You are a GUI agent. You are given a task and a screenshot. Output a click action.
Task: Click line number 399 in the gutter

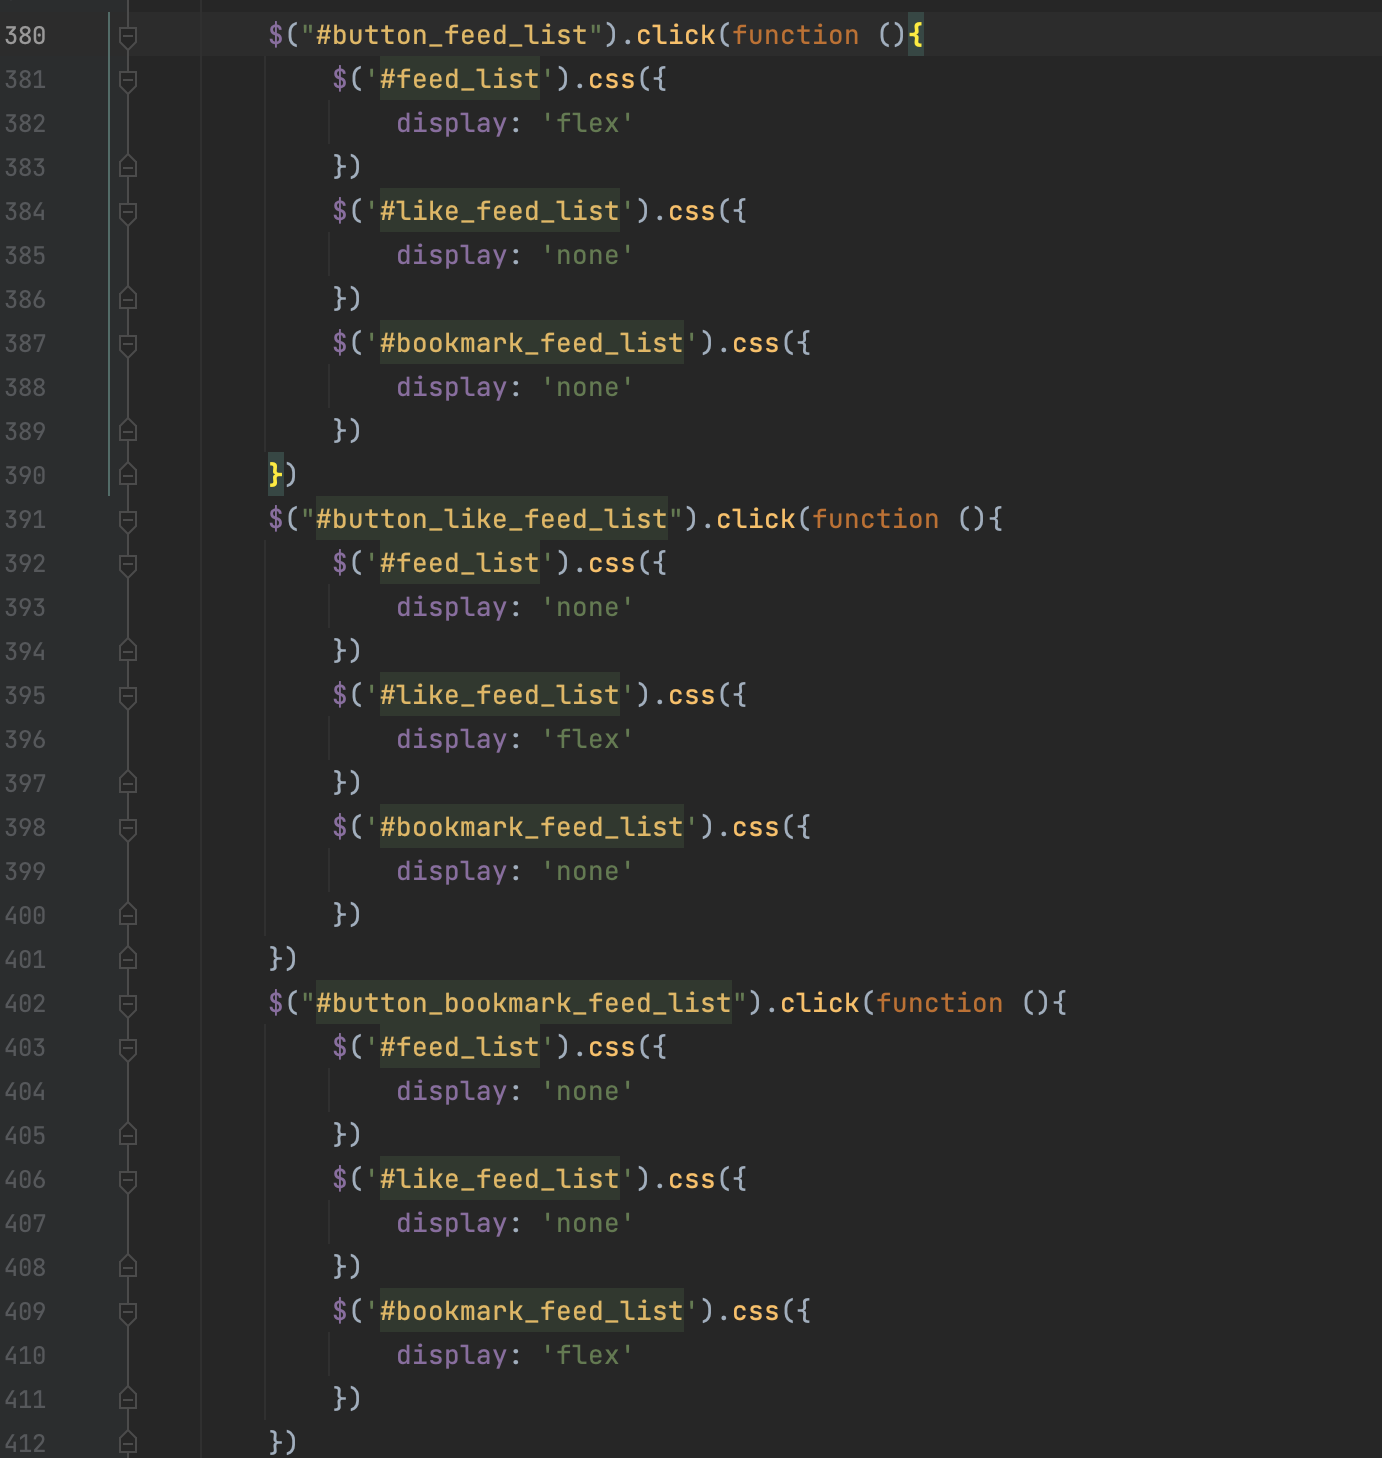click(25, 872)
